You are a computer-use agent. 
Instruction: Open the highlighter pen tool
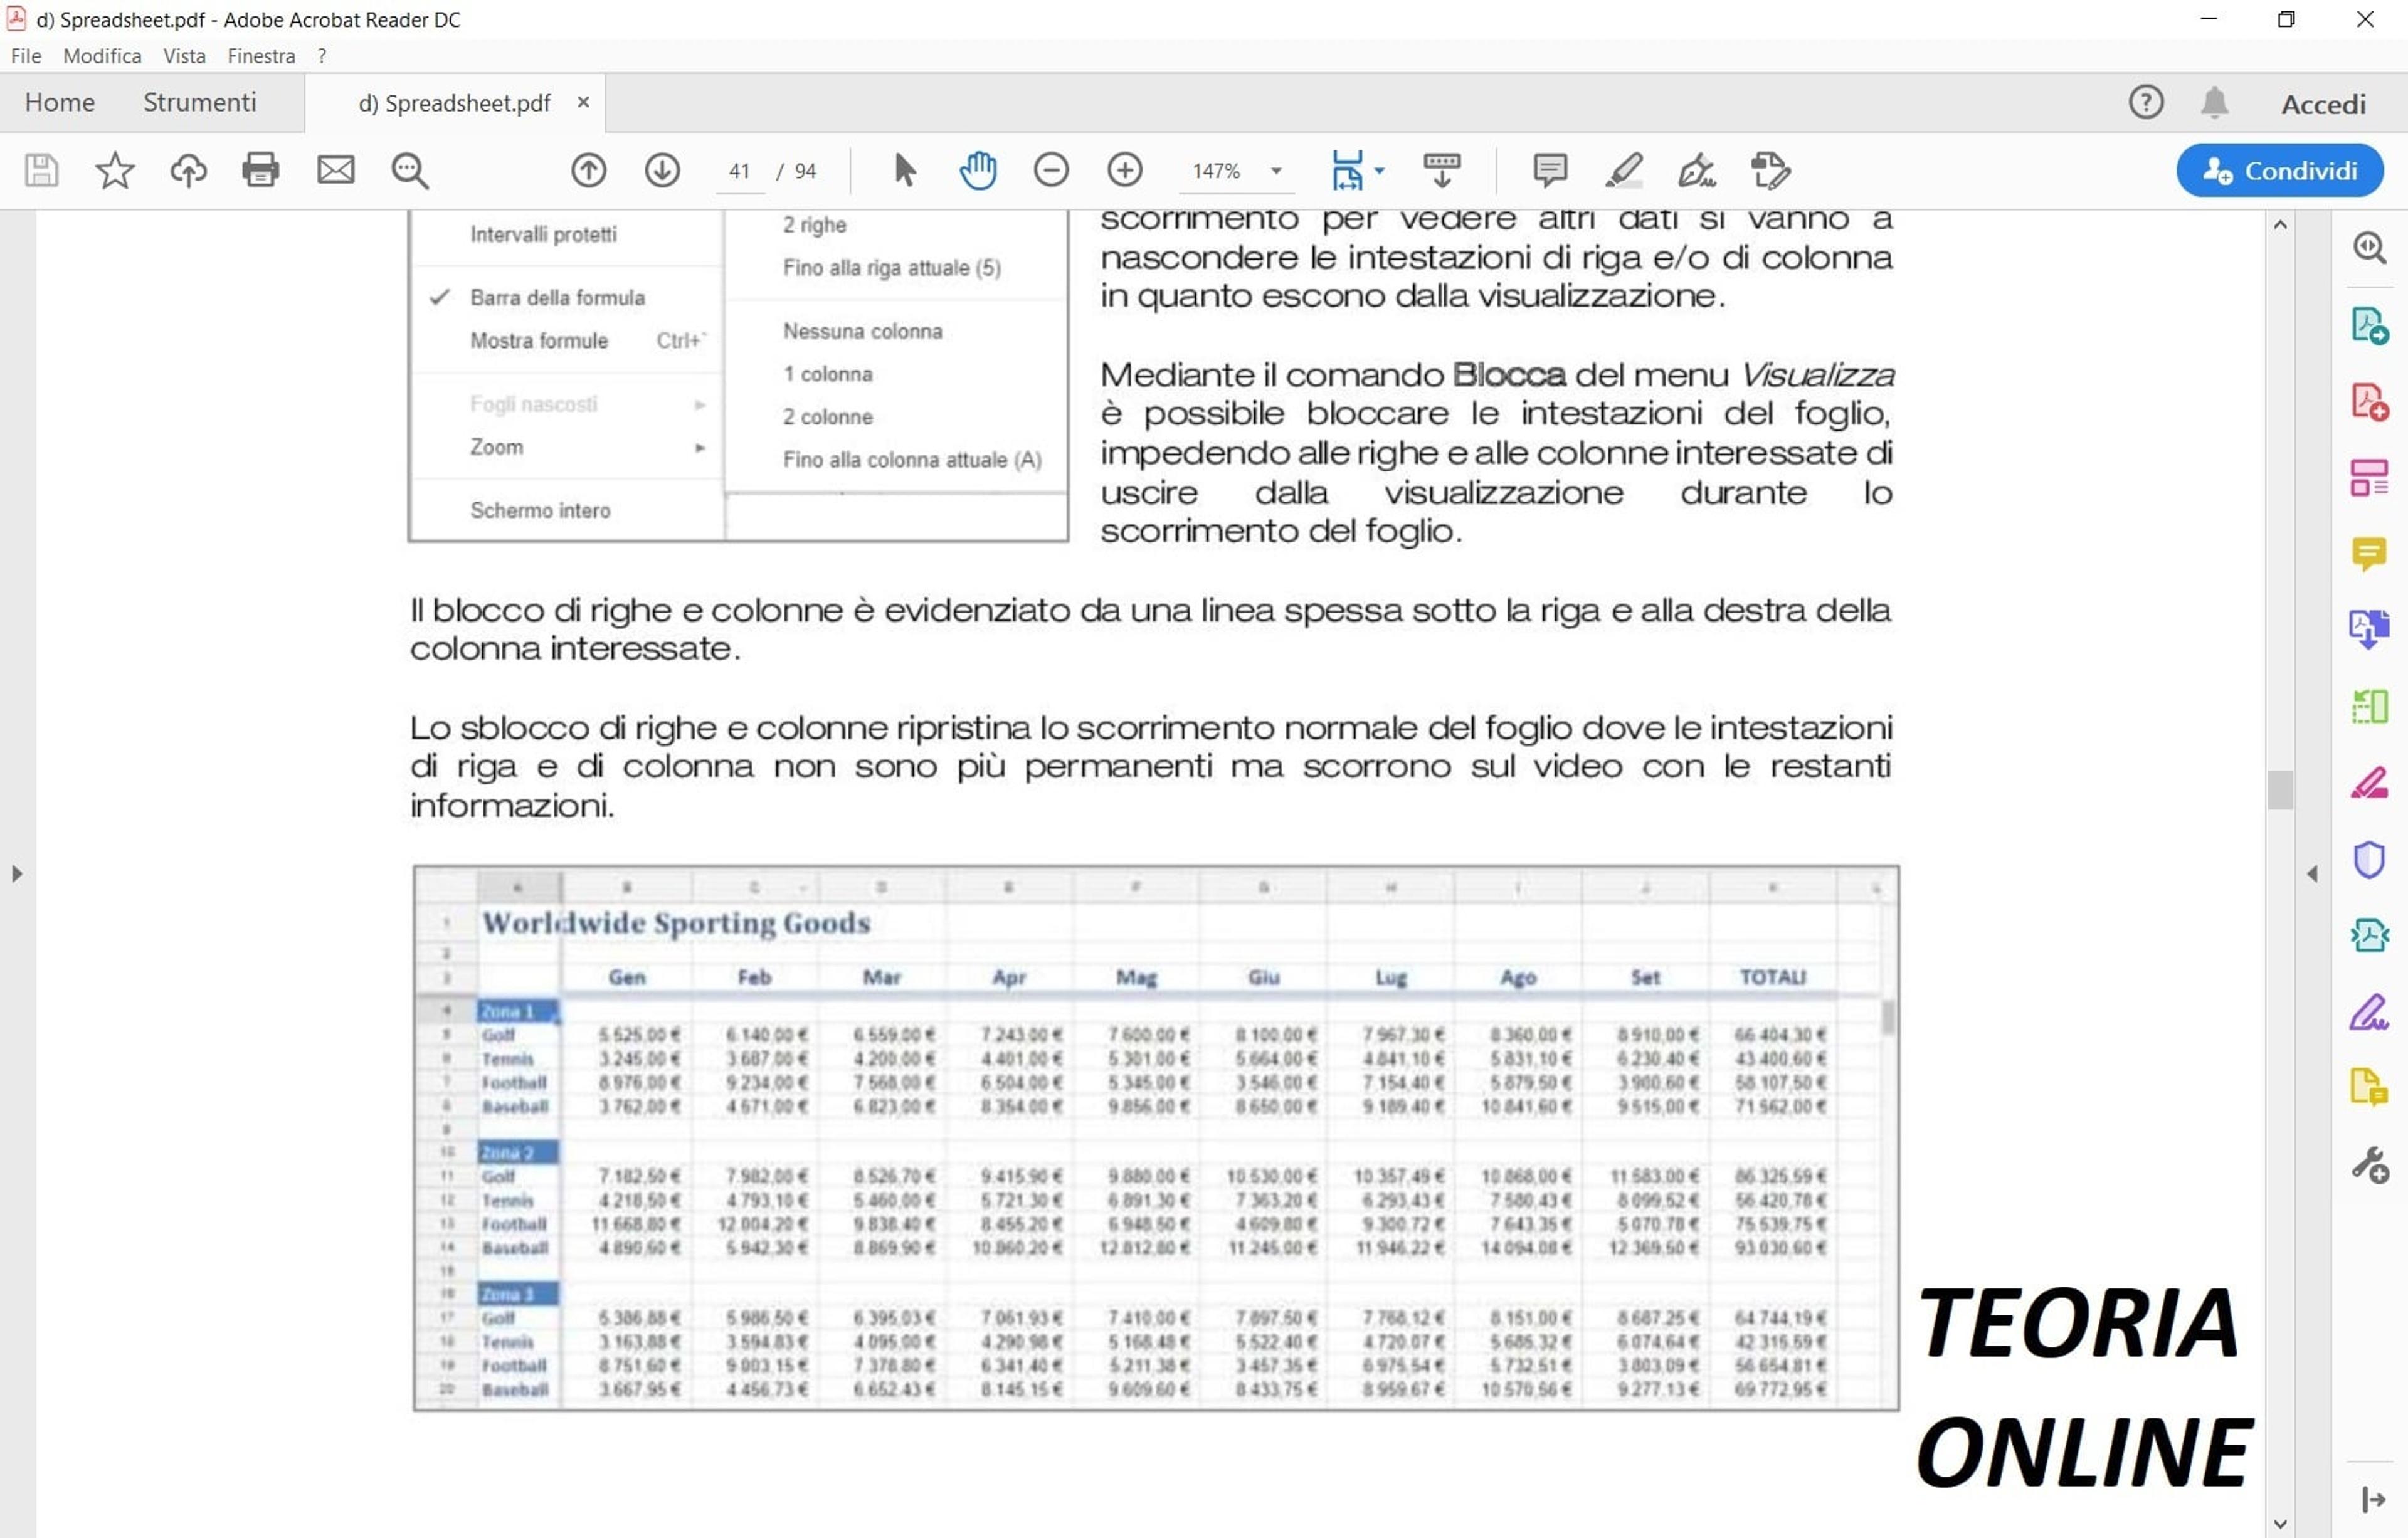[1624, 170]
